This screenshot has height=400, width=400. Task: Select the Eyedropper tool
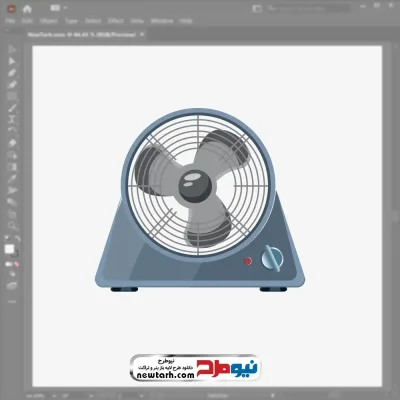(12, 178)
